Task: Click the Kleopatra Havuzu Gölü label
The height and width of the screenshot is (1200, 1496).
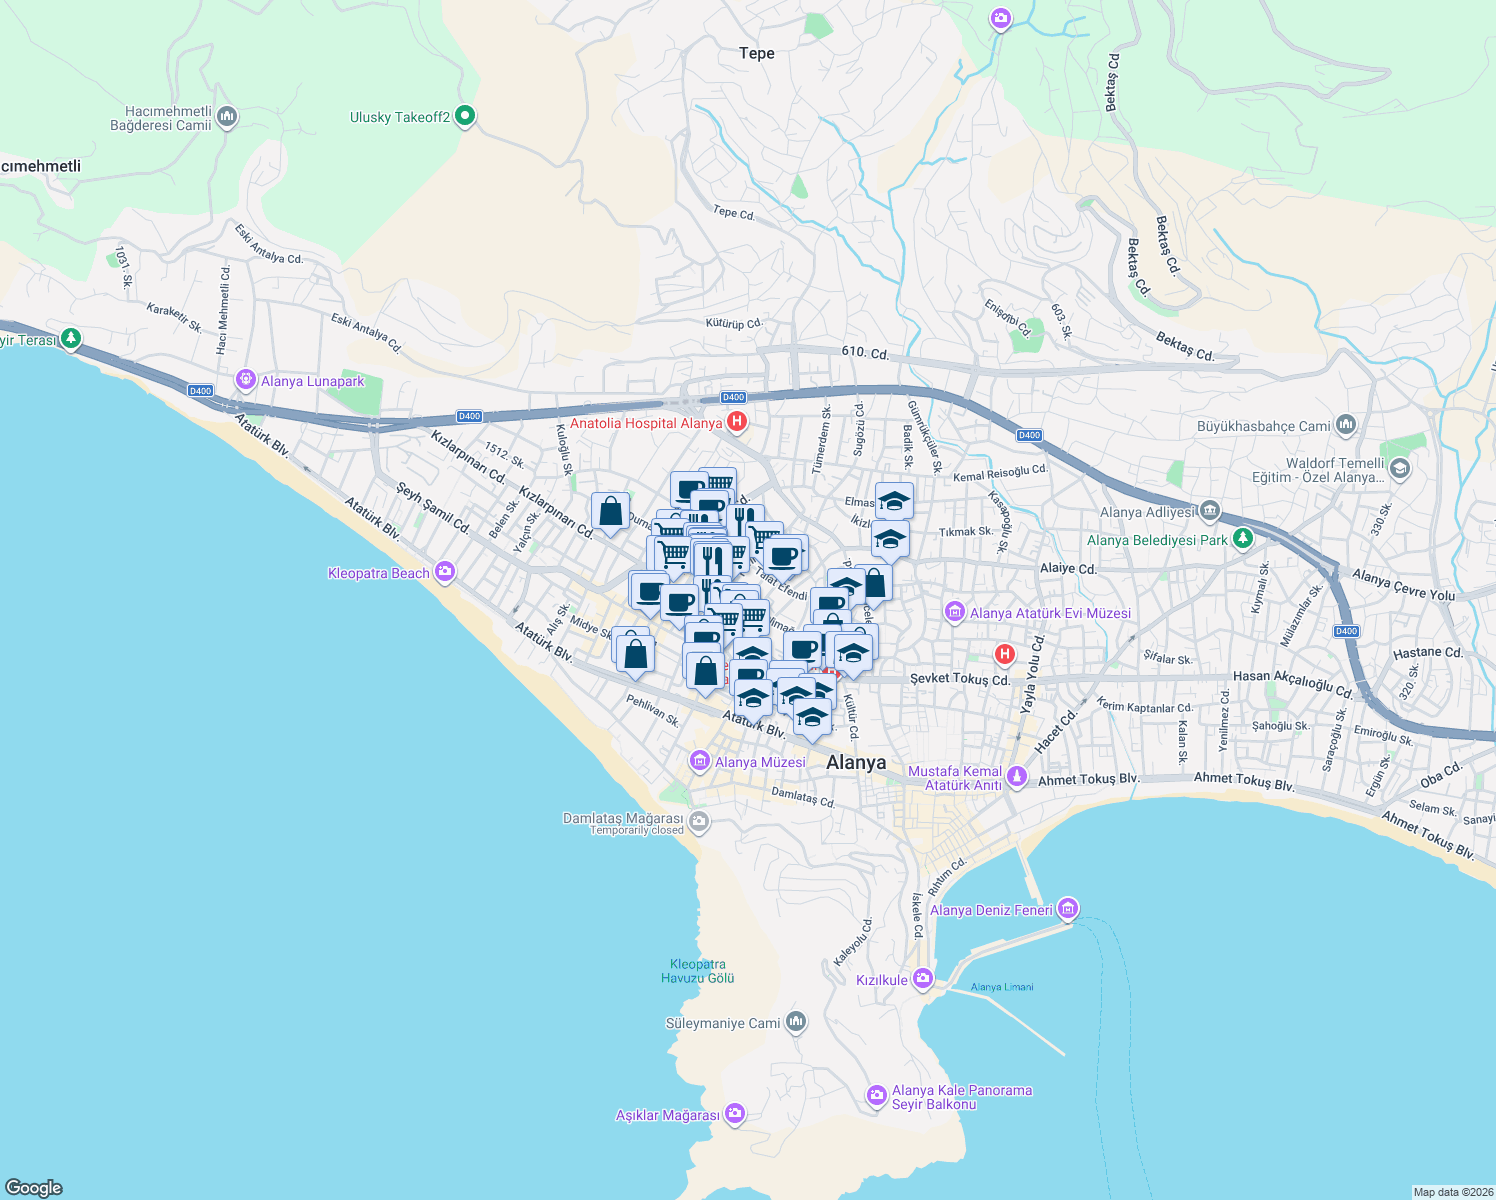Action: [698, 971]
